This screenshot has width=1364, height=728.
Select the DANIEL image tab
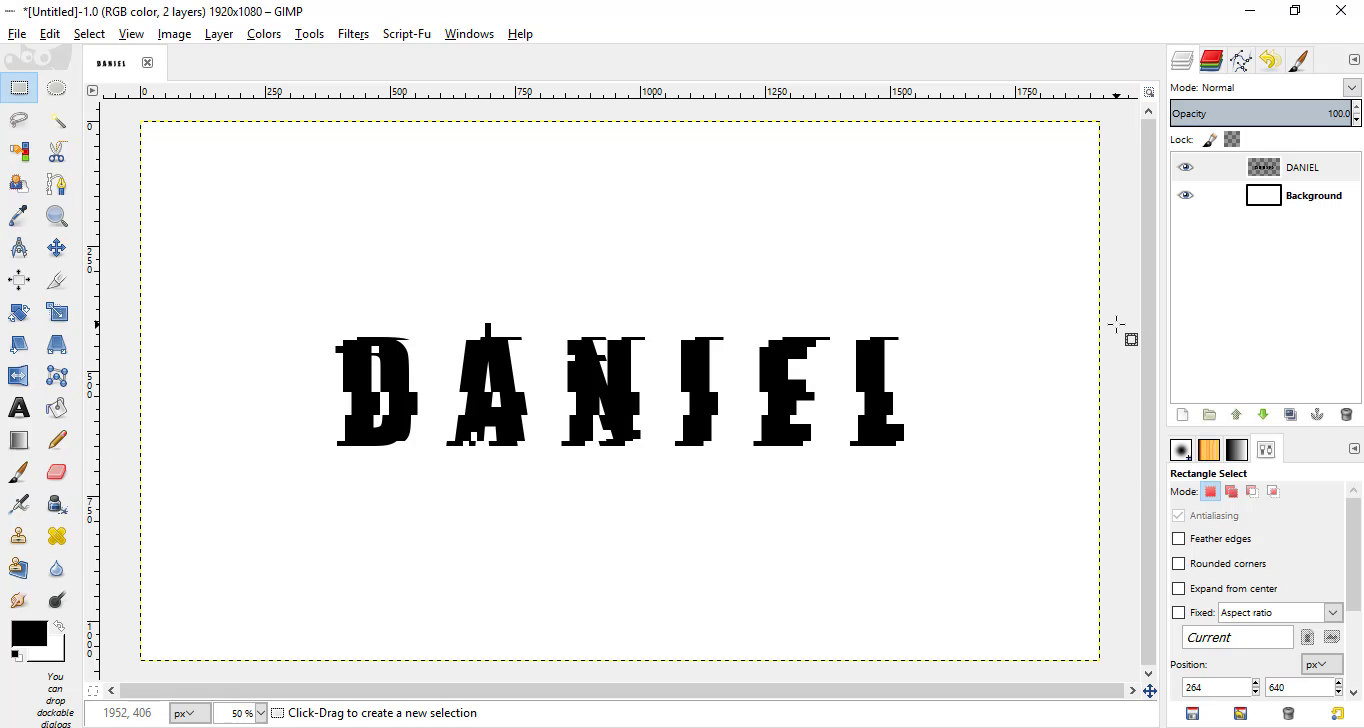pyautogui.click(x=110, y=62)
